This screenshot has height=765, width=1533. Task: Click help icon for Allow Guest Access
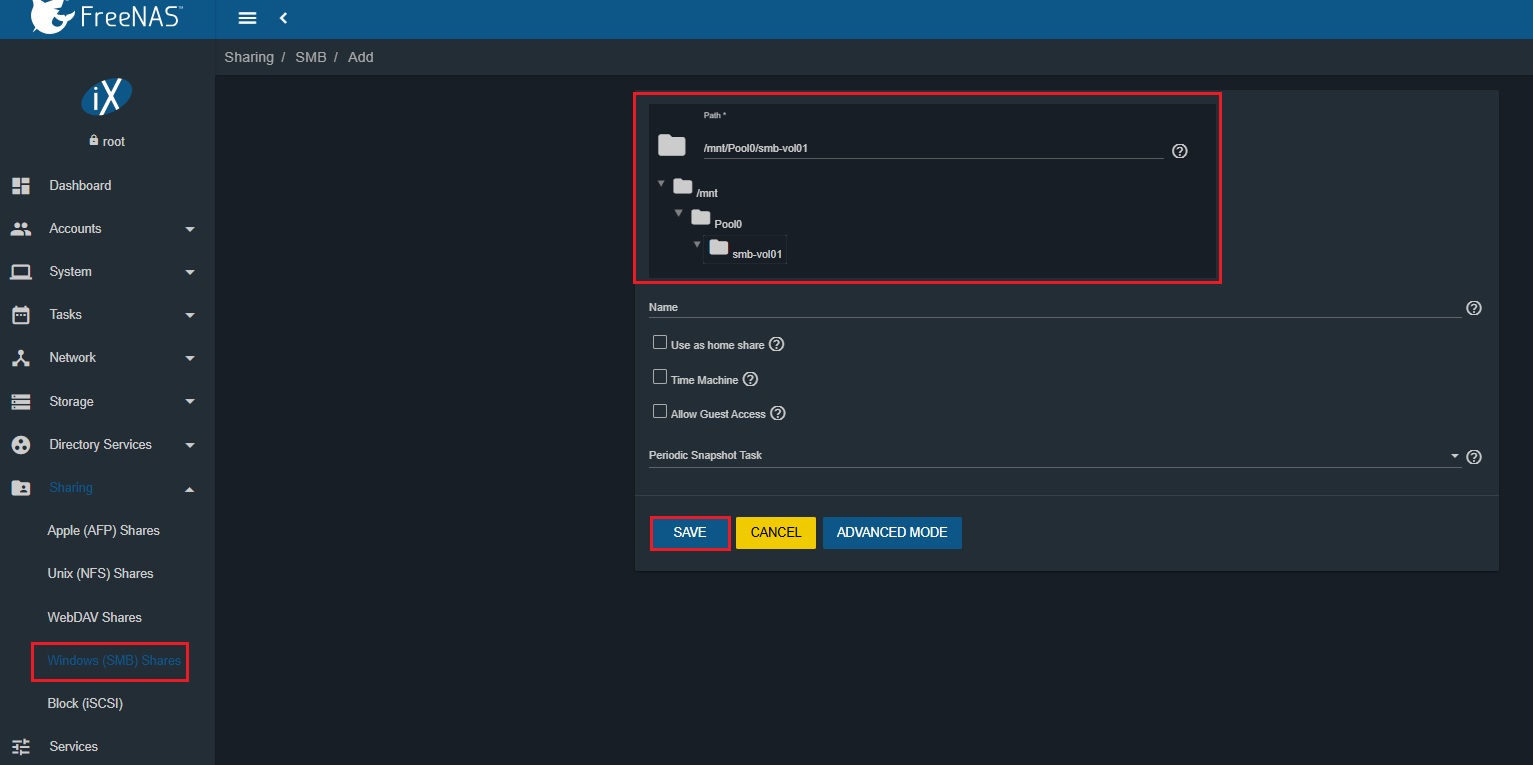coord(777,413)
